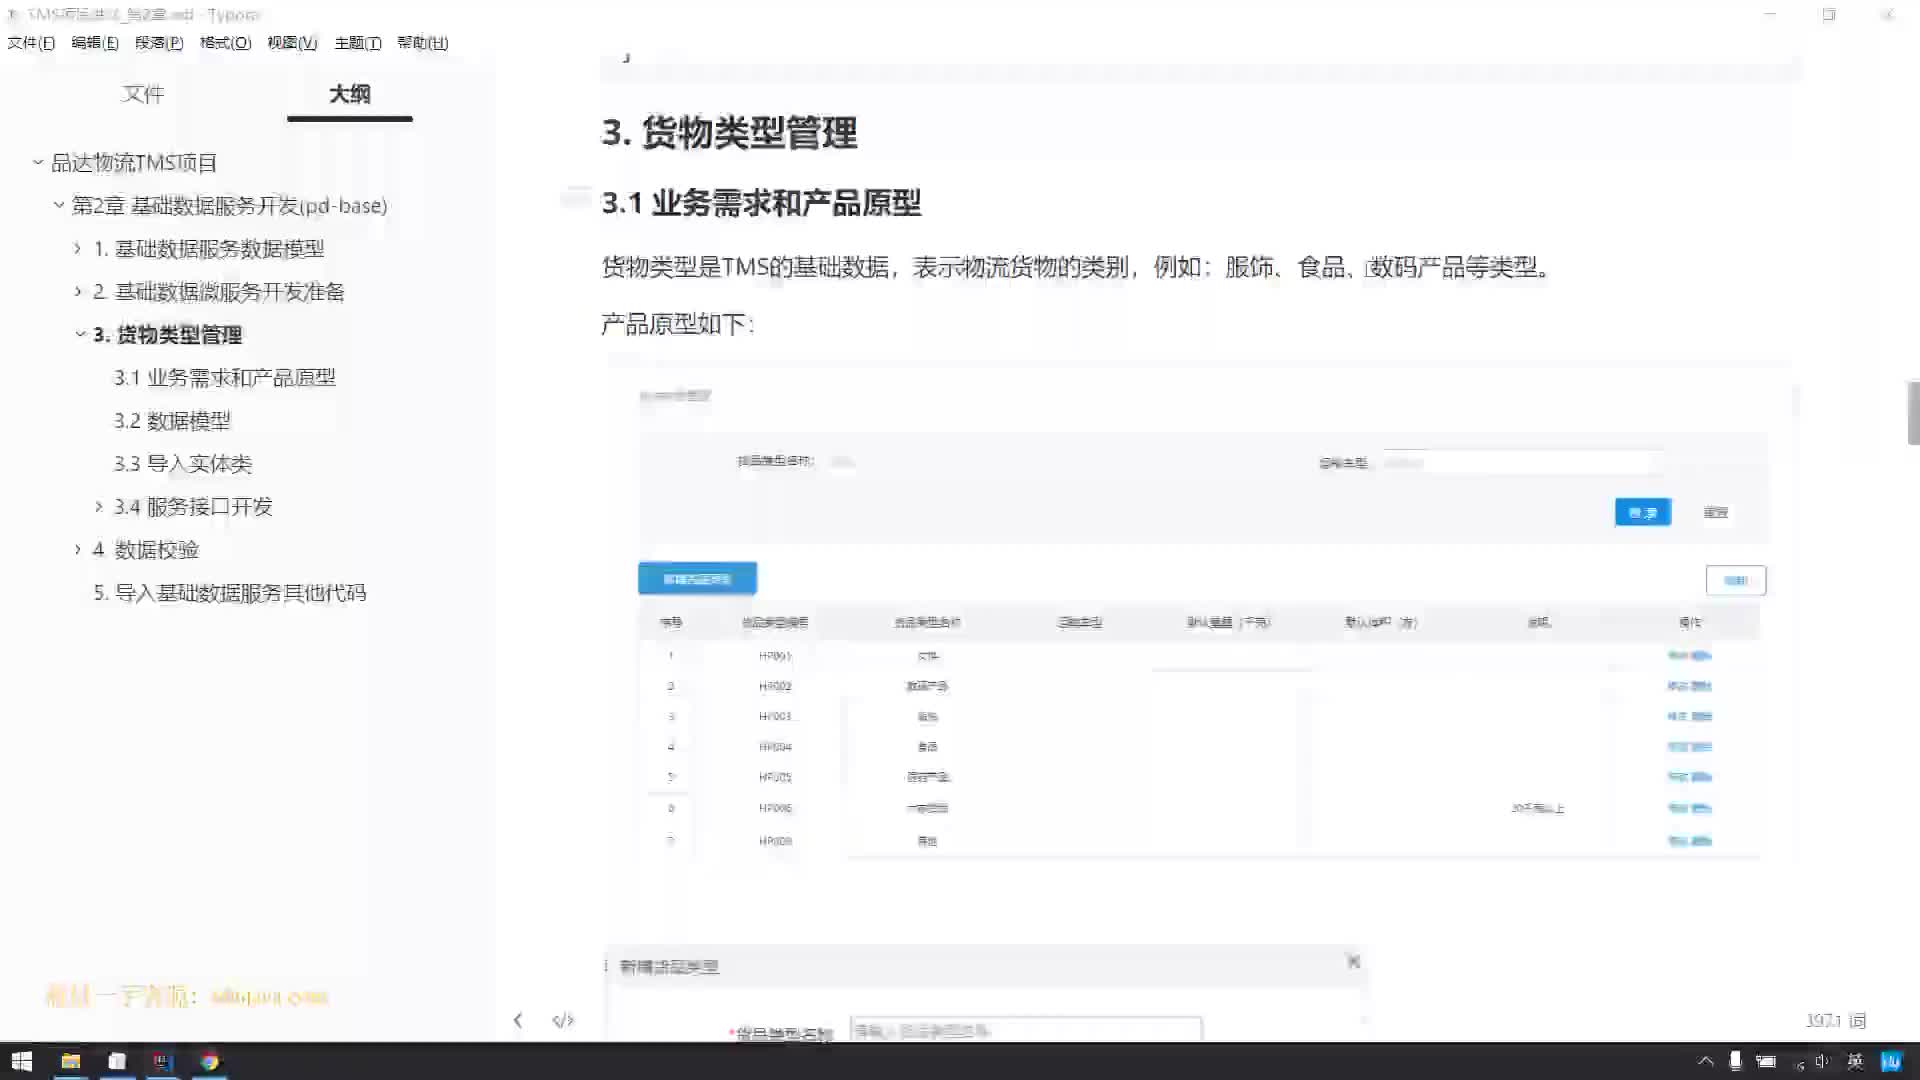
Task: Click the 3. 货物类型管理 document heading
Action: pyautogui.click(x=729, y=133)
